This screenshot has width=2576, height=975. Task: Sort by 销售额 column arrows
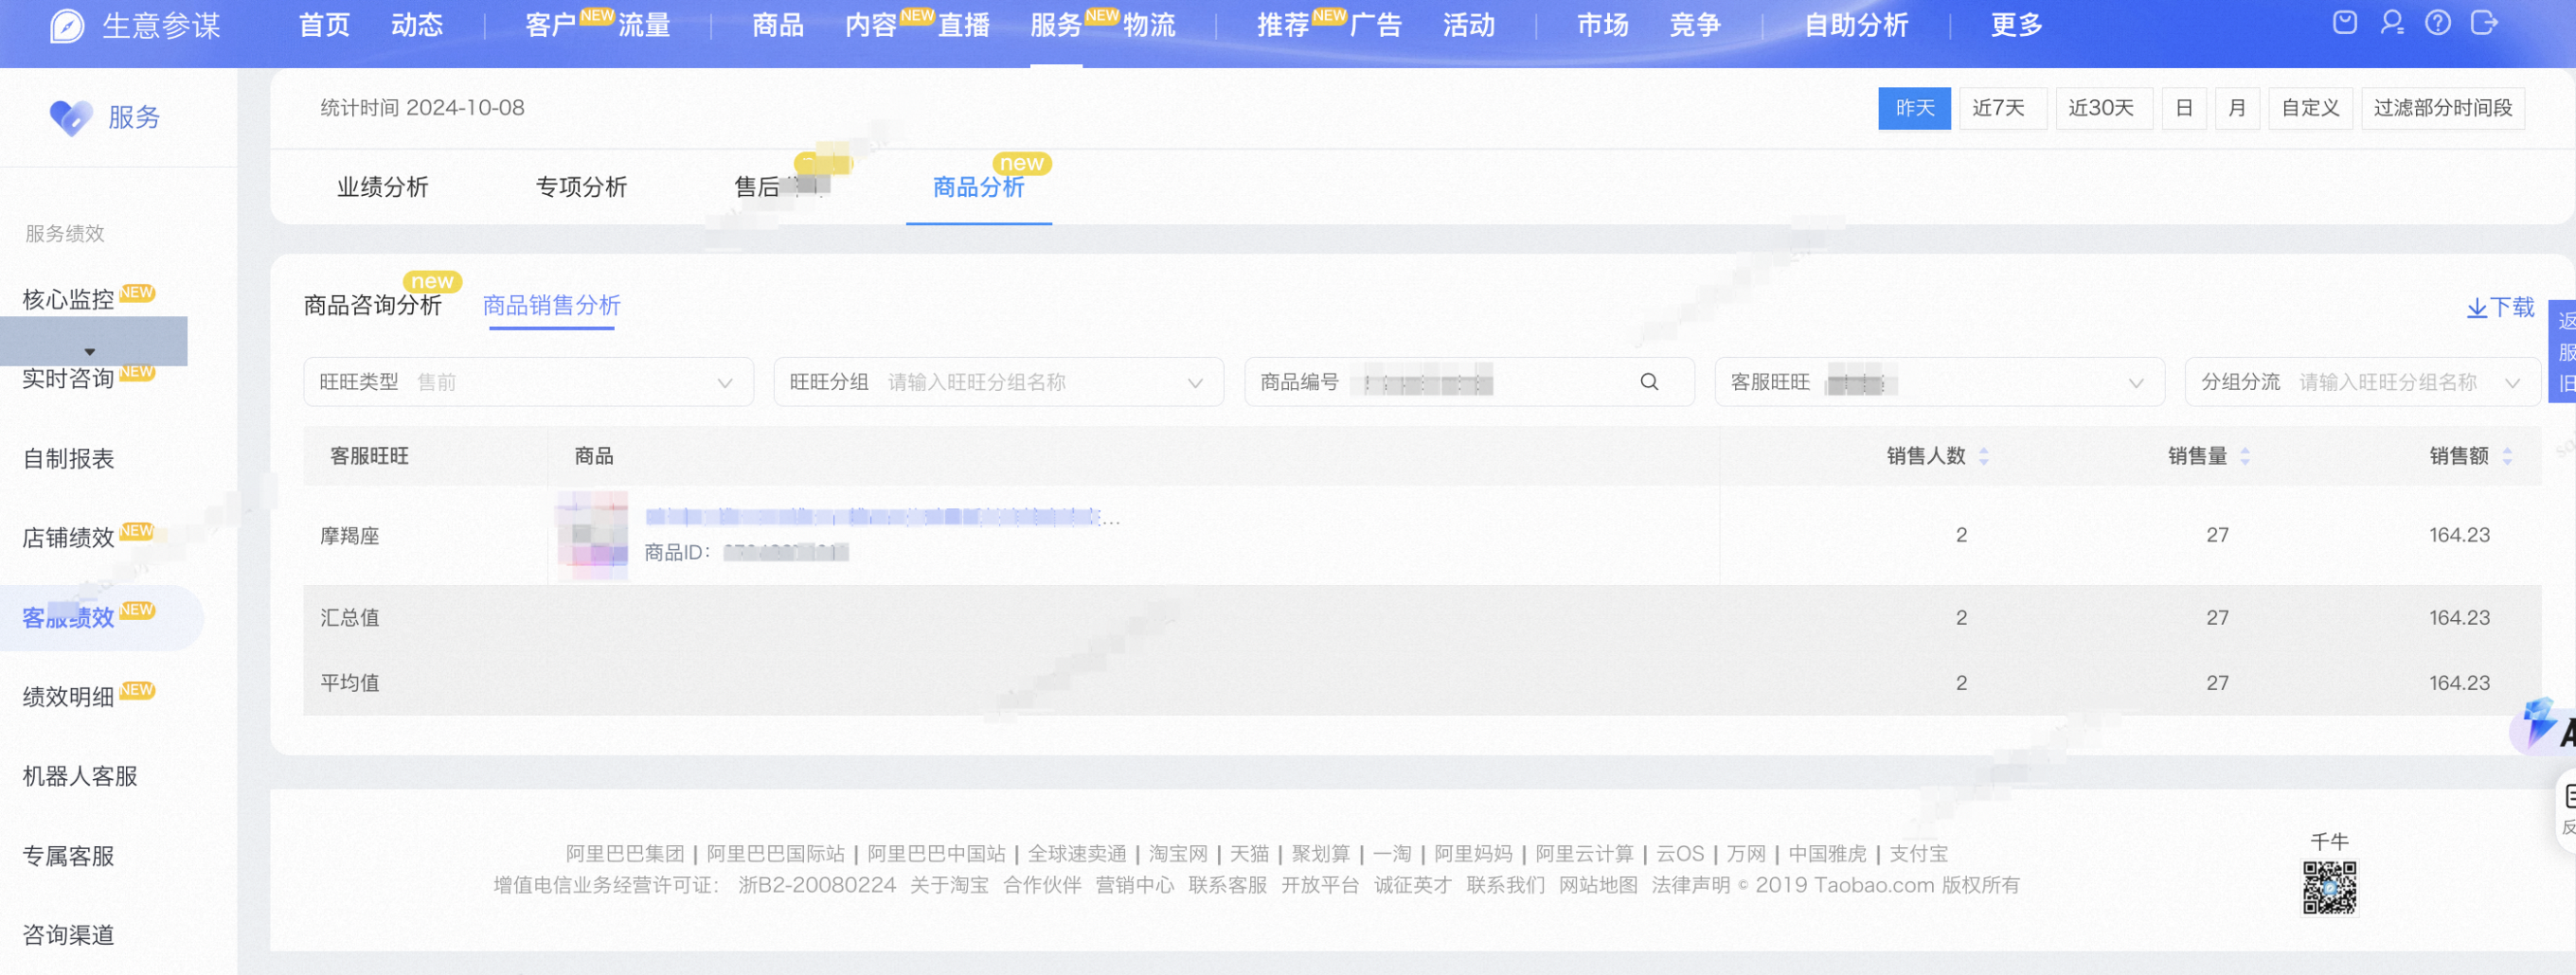[2507, 457]
